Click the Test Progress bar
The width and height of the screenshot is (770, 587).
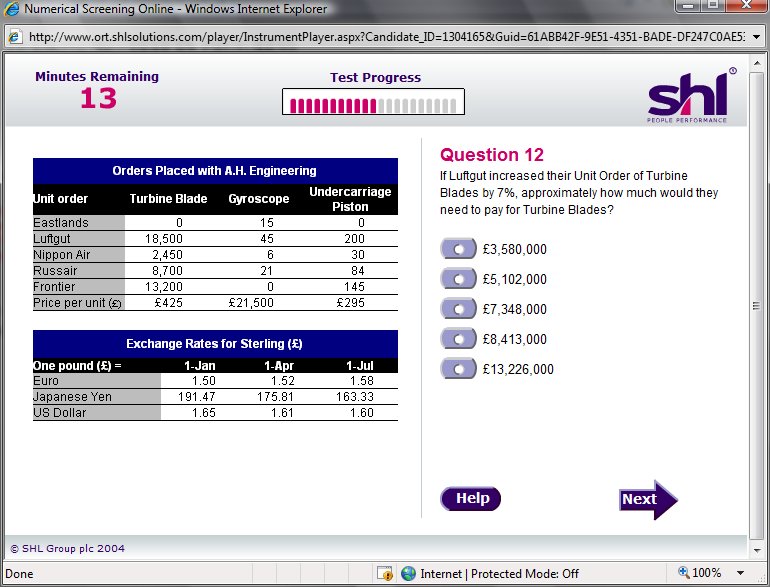(373, 102)
